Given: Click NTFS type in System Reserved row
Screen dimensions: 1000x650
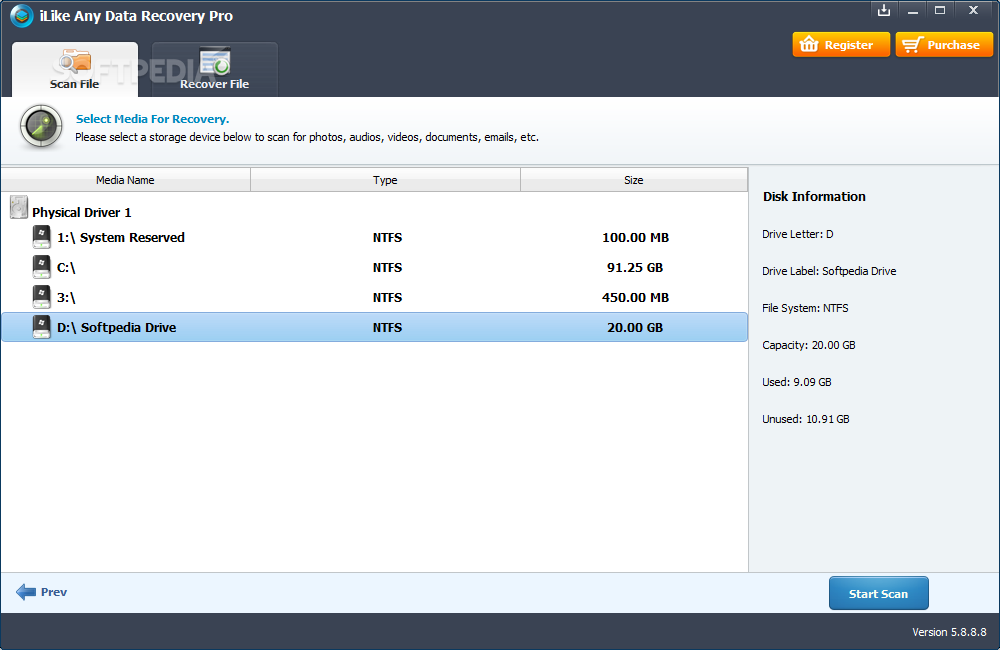Looking at the screenshot, I should (x=388, y=237).
